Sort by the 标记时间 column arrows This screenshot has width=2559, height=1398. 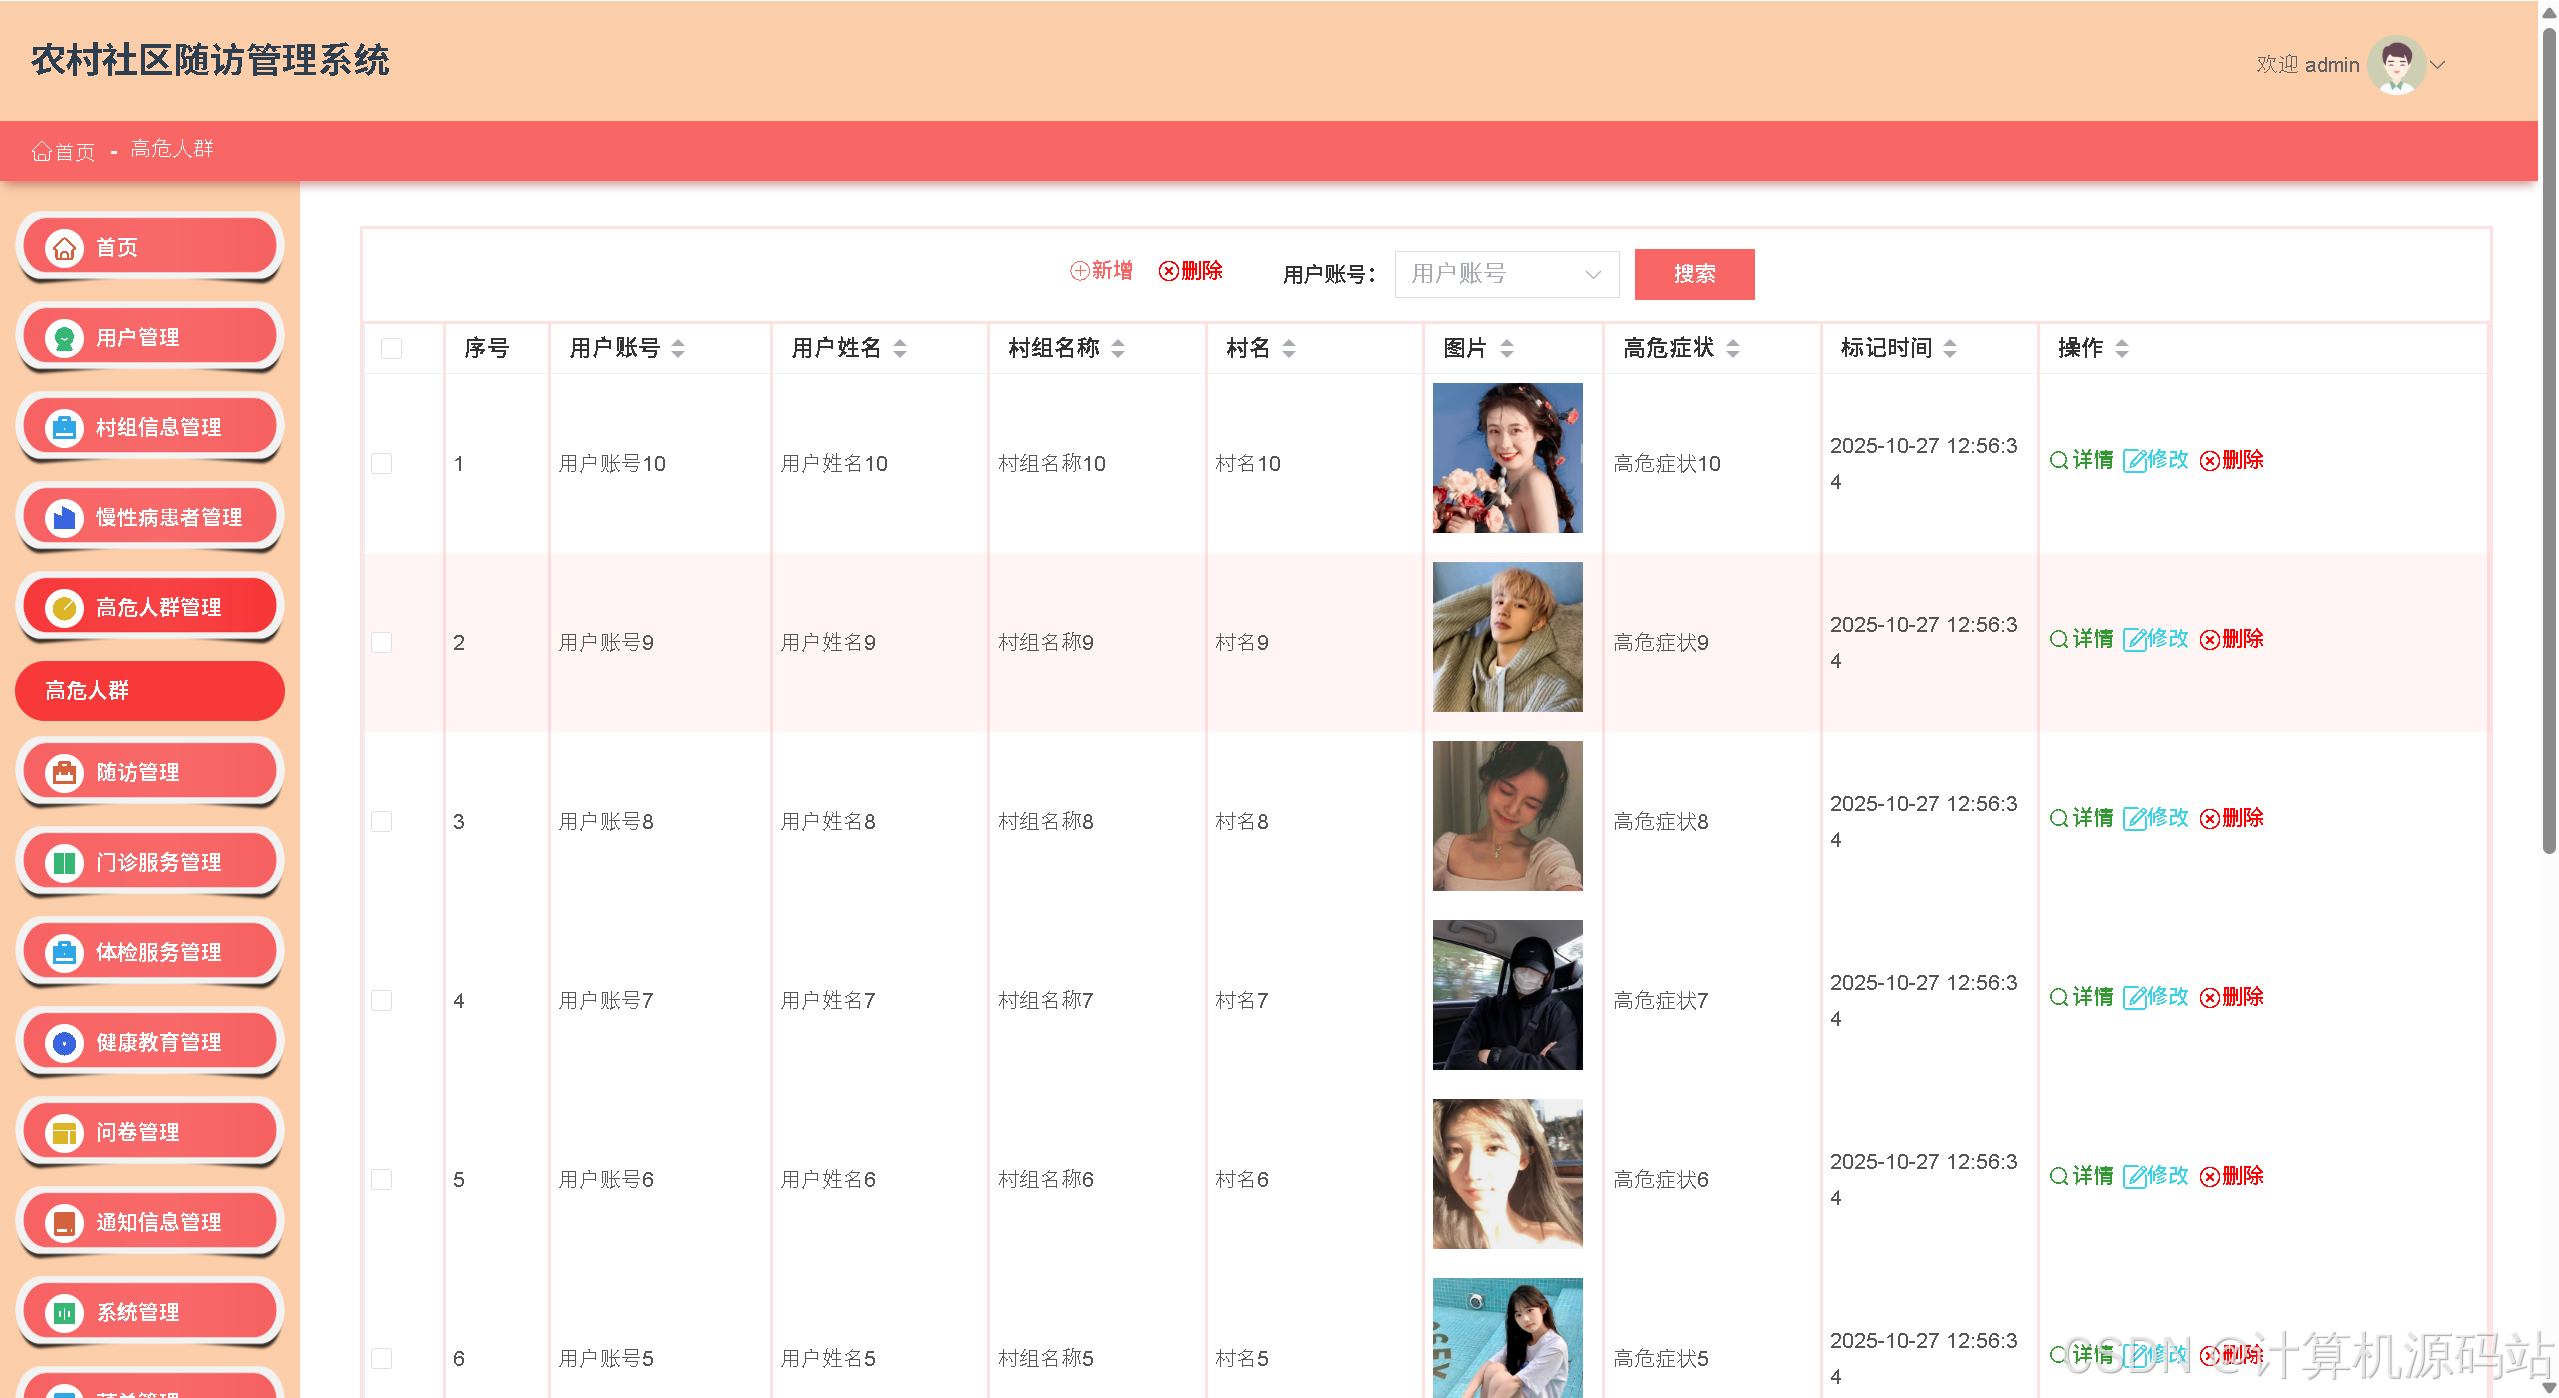click(x=1950, y=348)
